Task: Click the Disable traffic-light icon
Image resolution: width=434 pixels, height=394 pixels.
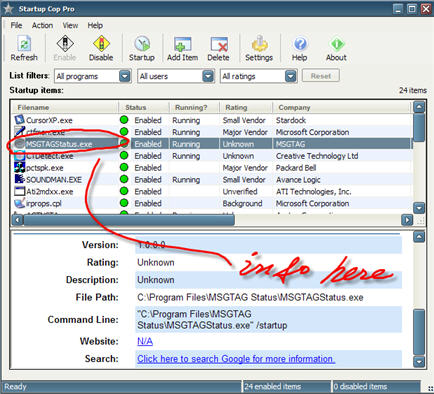Action: tap(101, 44)
